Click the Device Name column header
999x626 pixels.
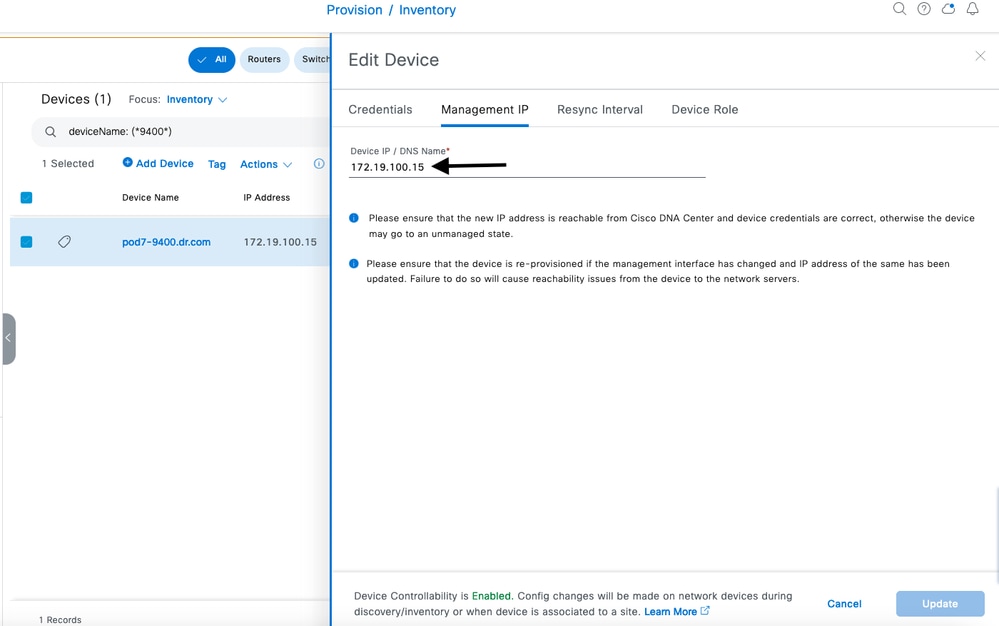(x=150, y=197)
